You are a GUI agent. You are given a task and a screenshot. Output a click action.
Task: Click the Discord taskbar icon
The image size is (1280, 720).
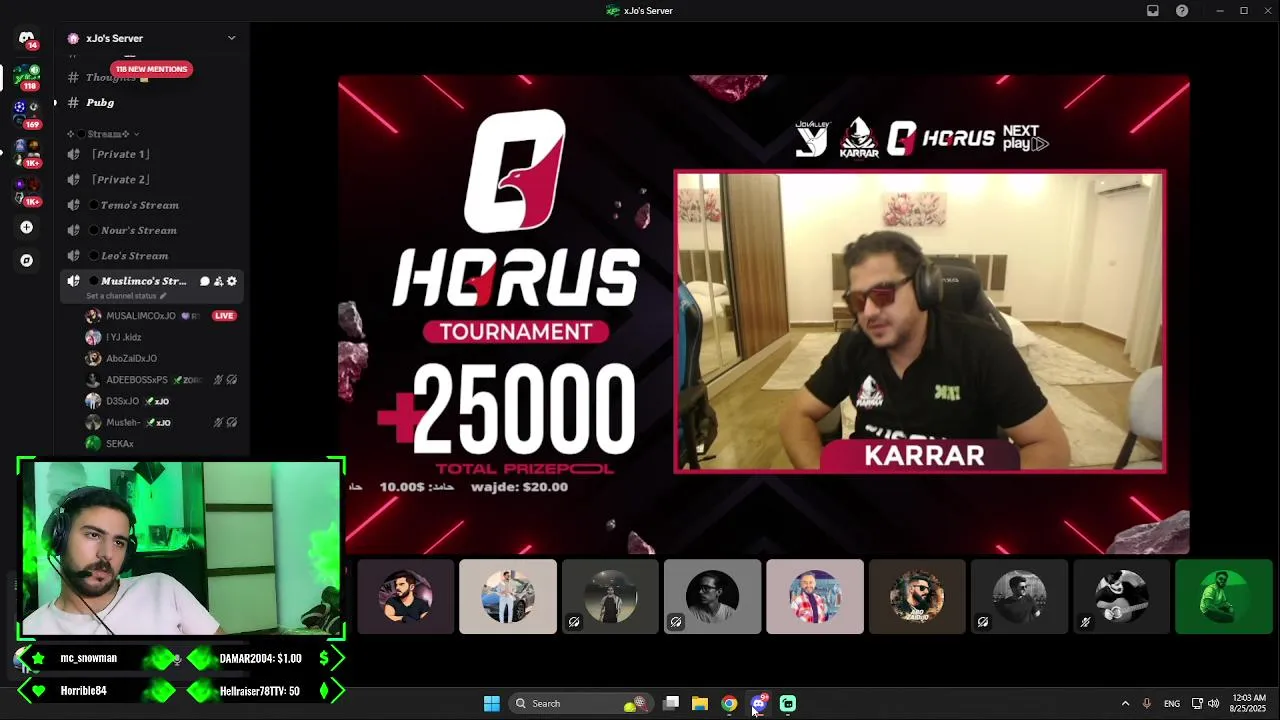click(759, 704)
